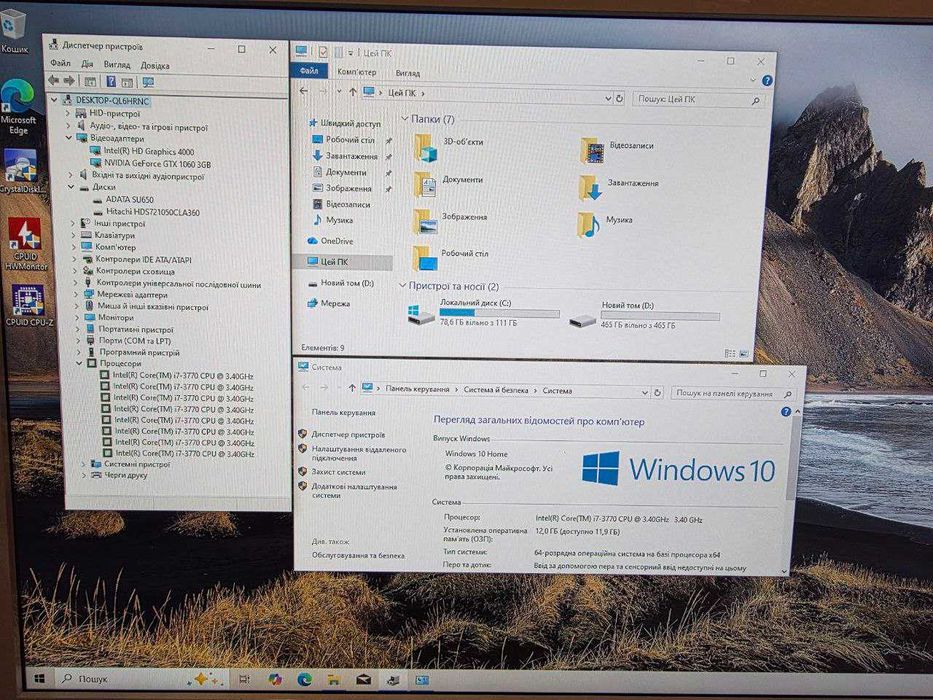Select Локальний диск (C:) drive
The image size is (933, 700).
483,312
